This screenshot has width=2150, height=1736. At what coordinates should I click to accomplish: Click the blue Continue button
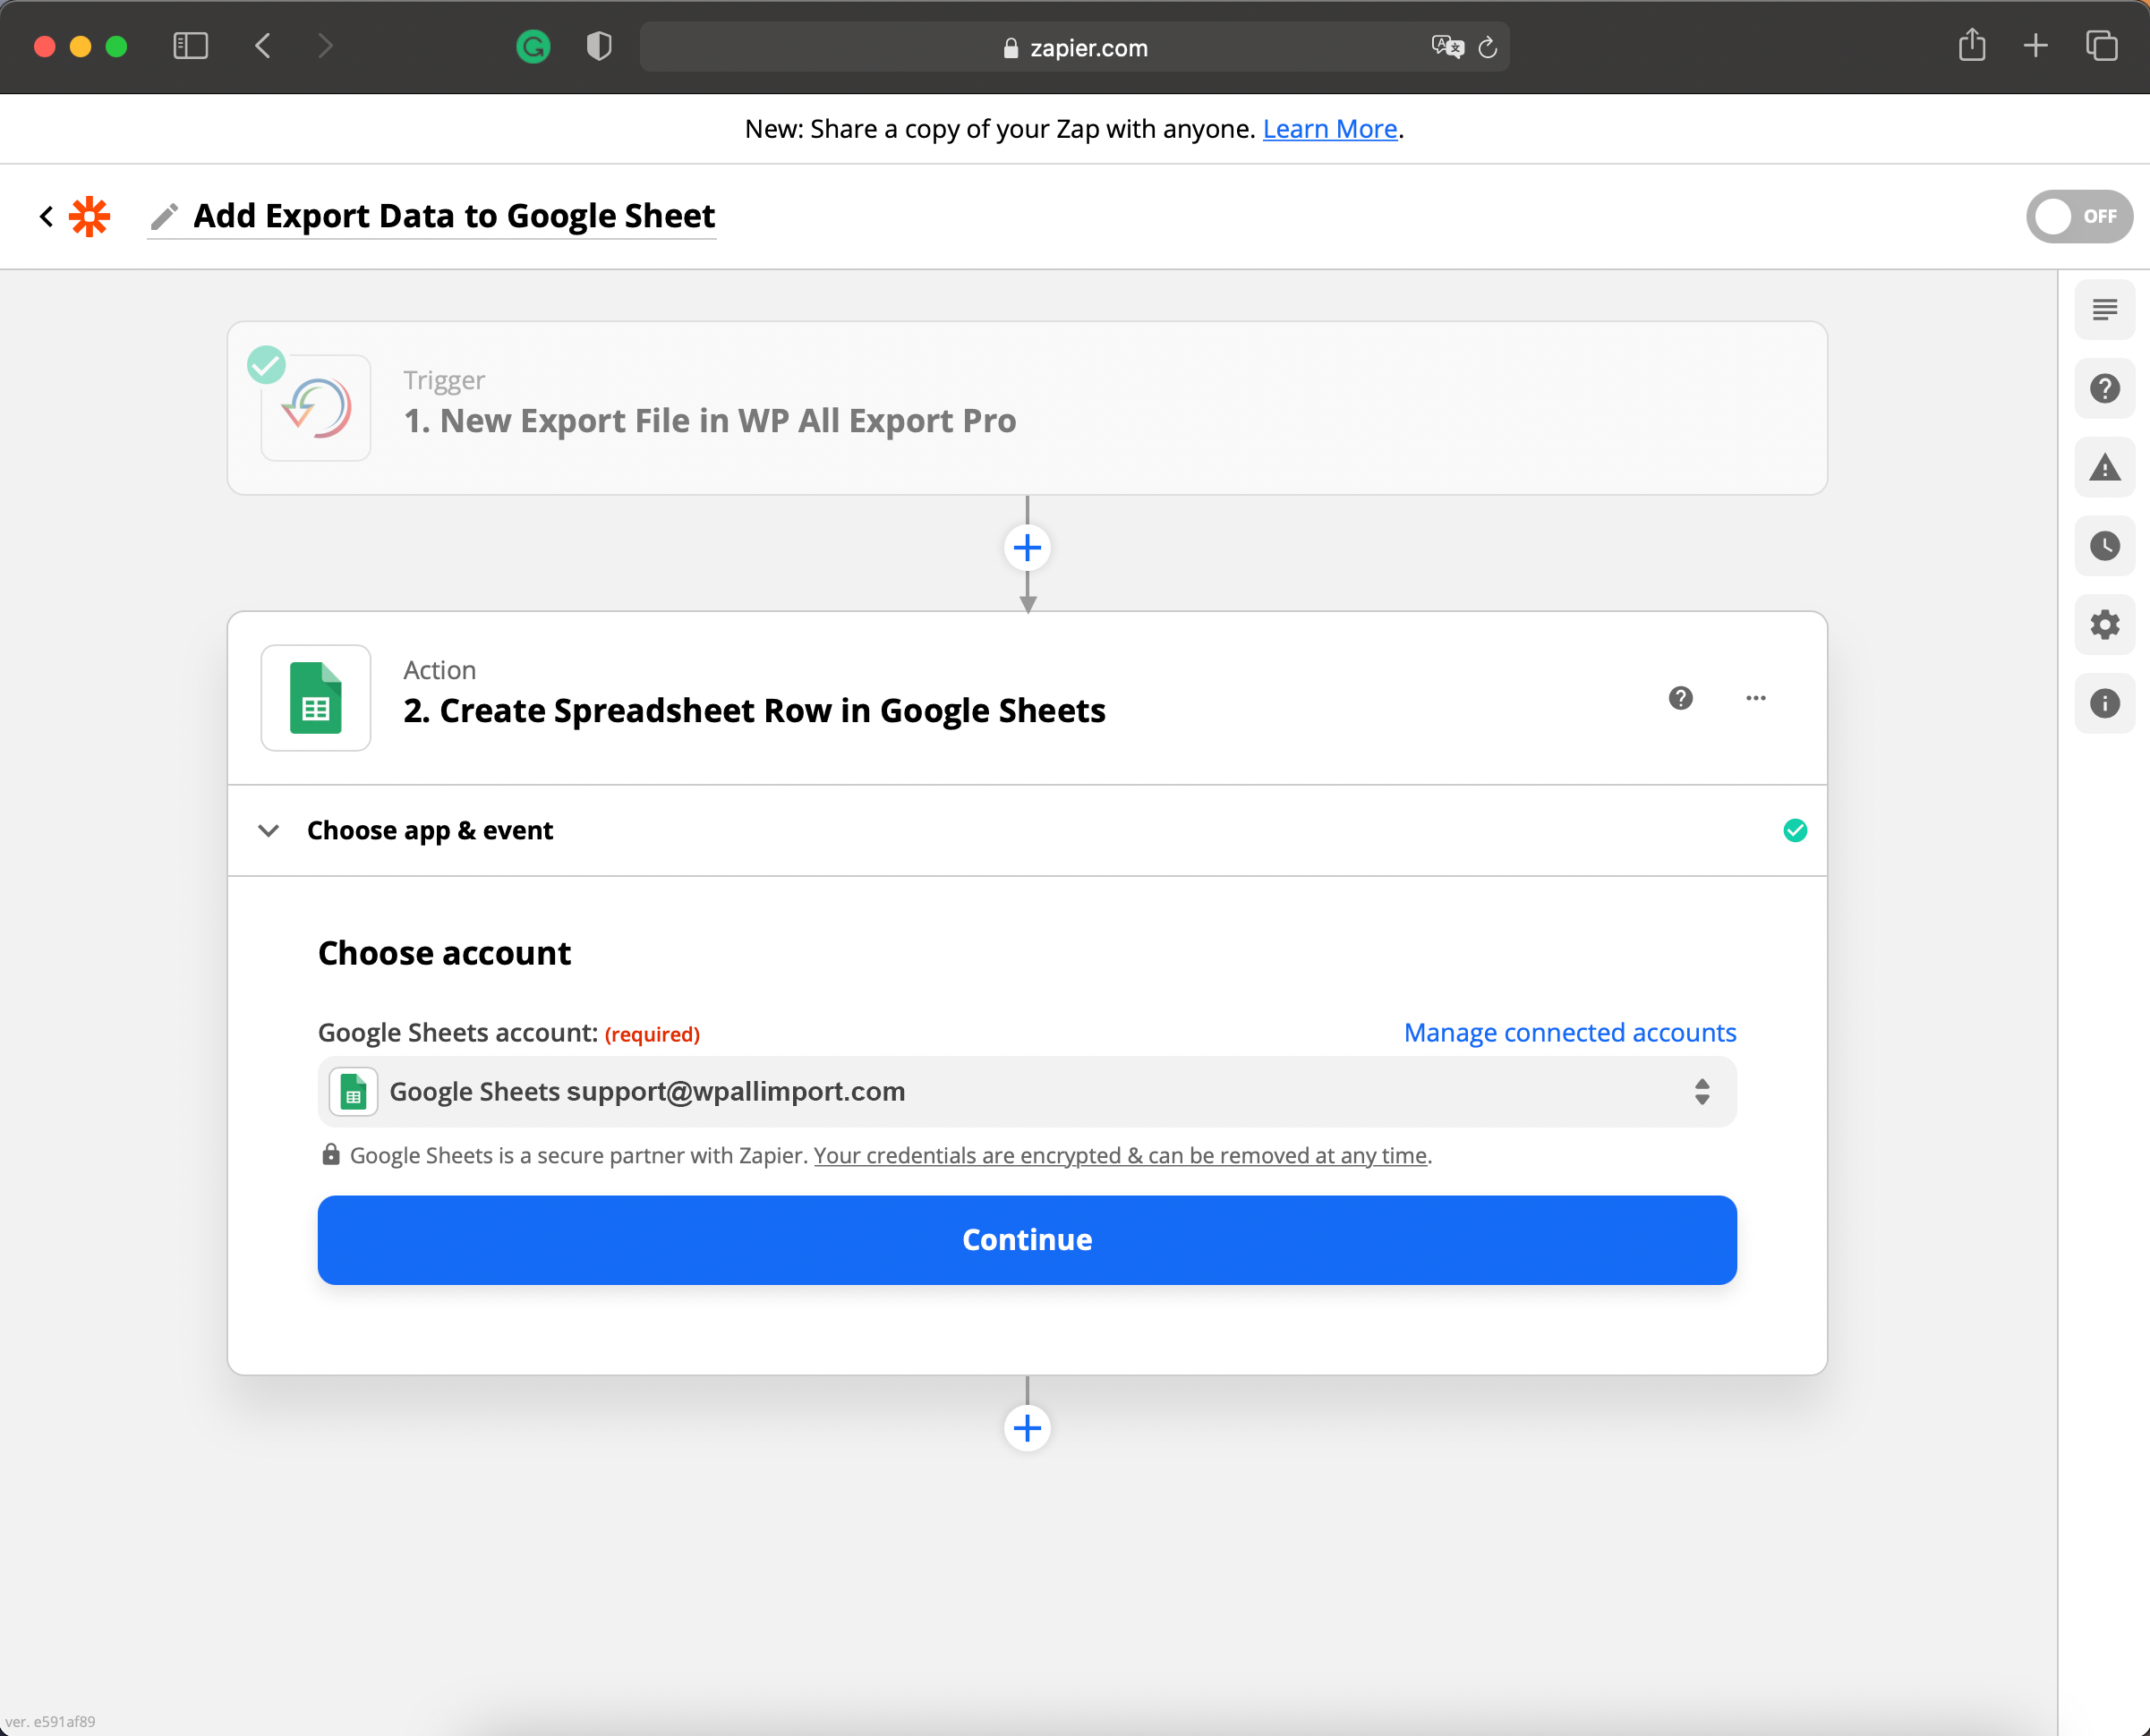[1026, 1240]
